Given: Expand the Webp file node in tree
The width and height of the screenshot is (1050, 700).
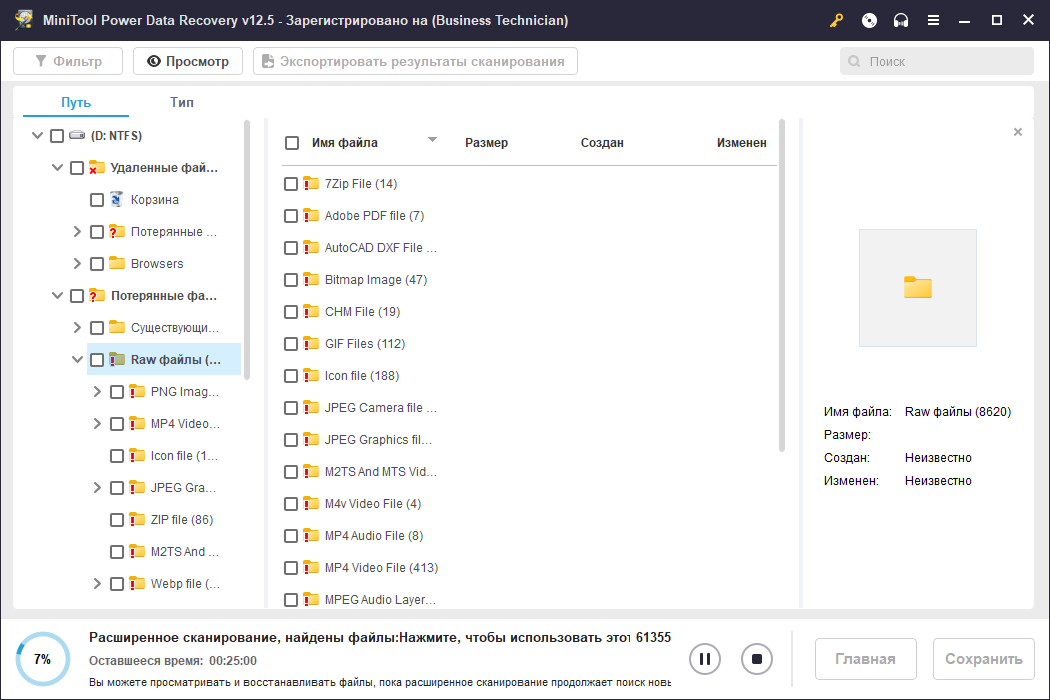Looking at the screenshot, I should [x=97, y=583].
